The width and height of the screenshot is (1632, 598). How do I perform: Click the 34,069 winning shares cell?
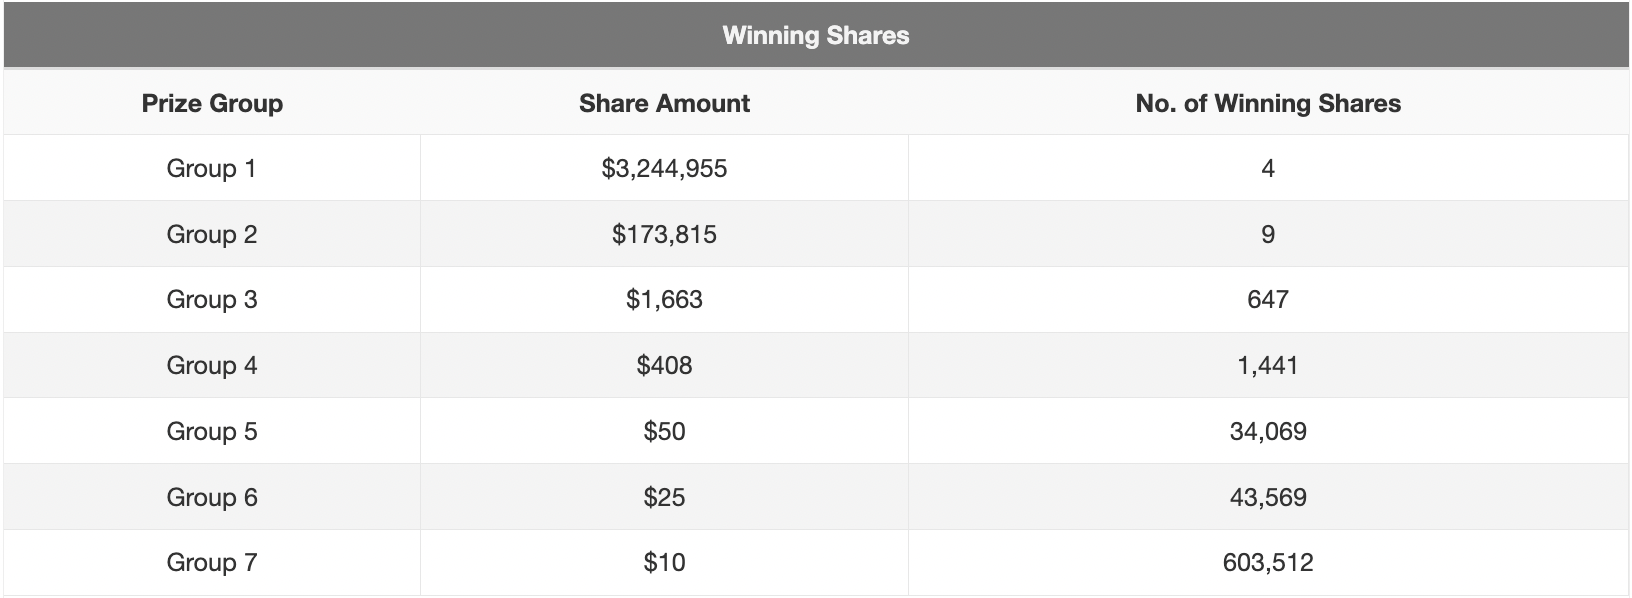point(1268,431)
